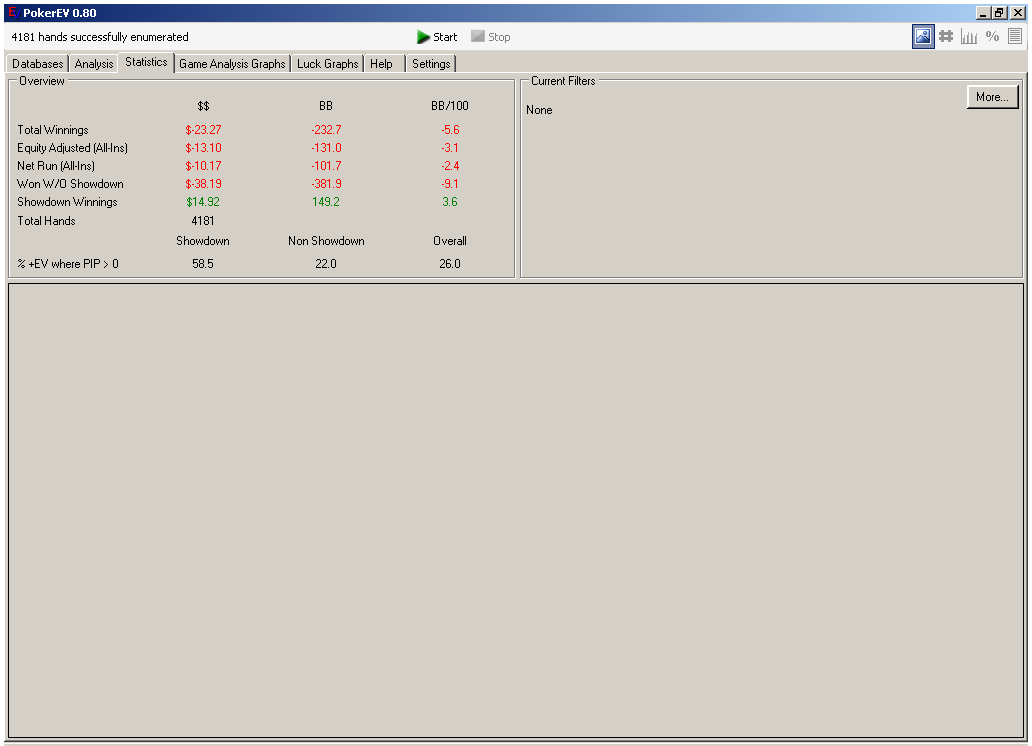Click the picture view icon in toolbar
The width and height of the screenshot is (1032, 746).
point(922,37)
